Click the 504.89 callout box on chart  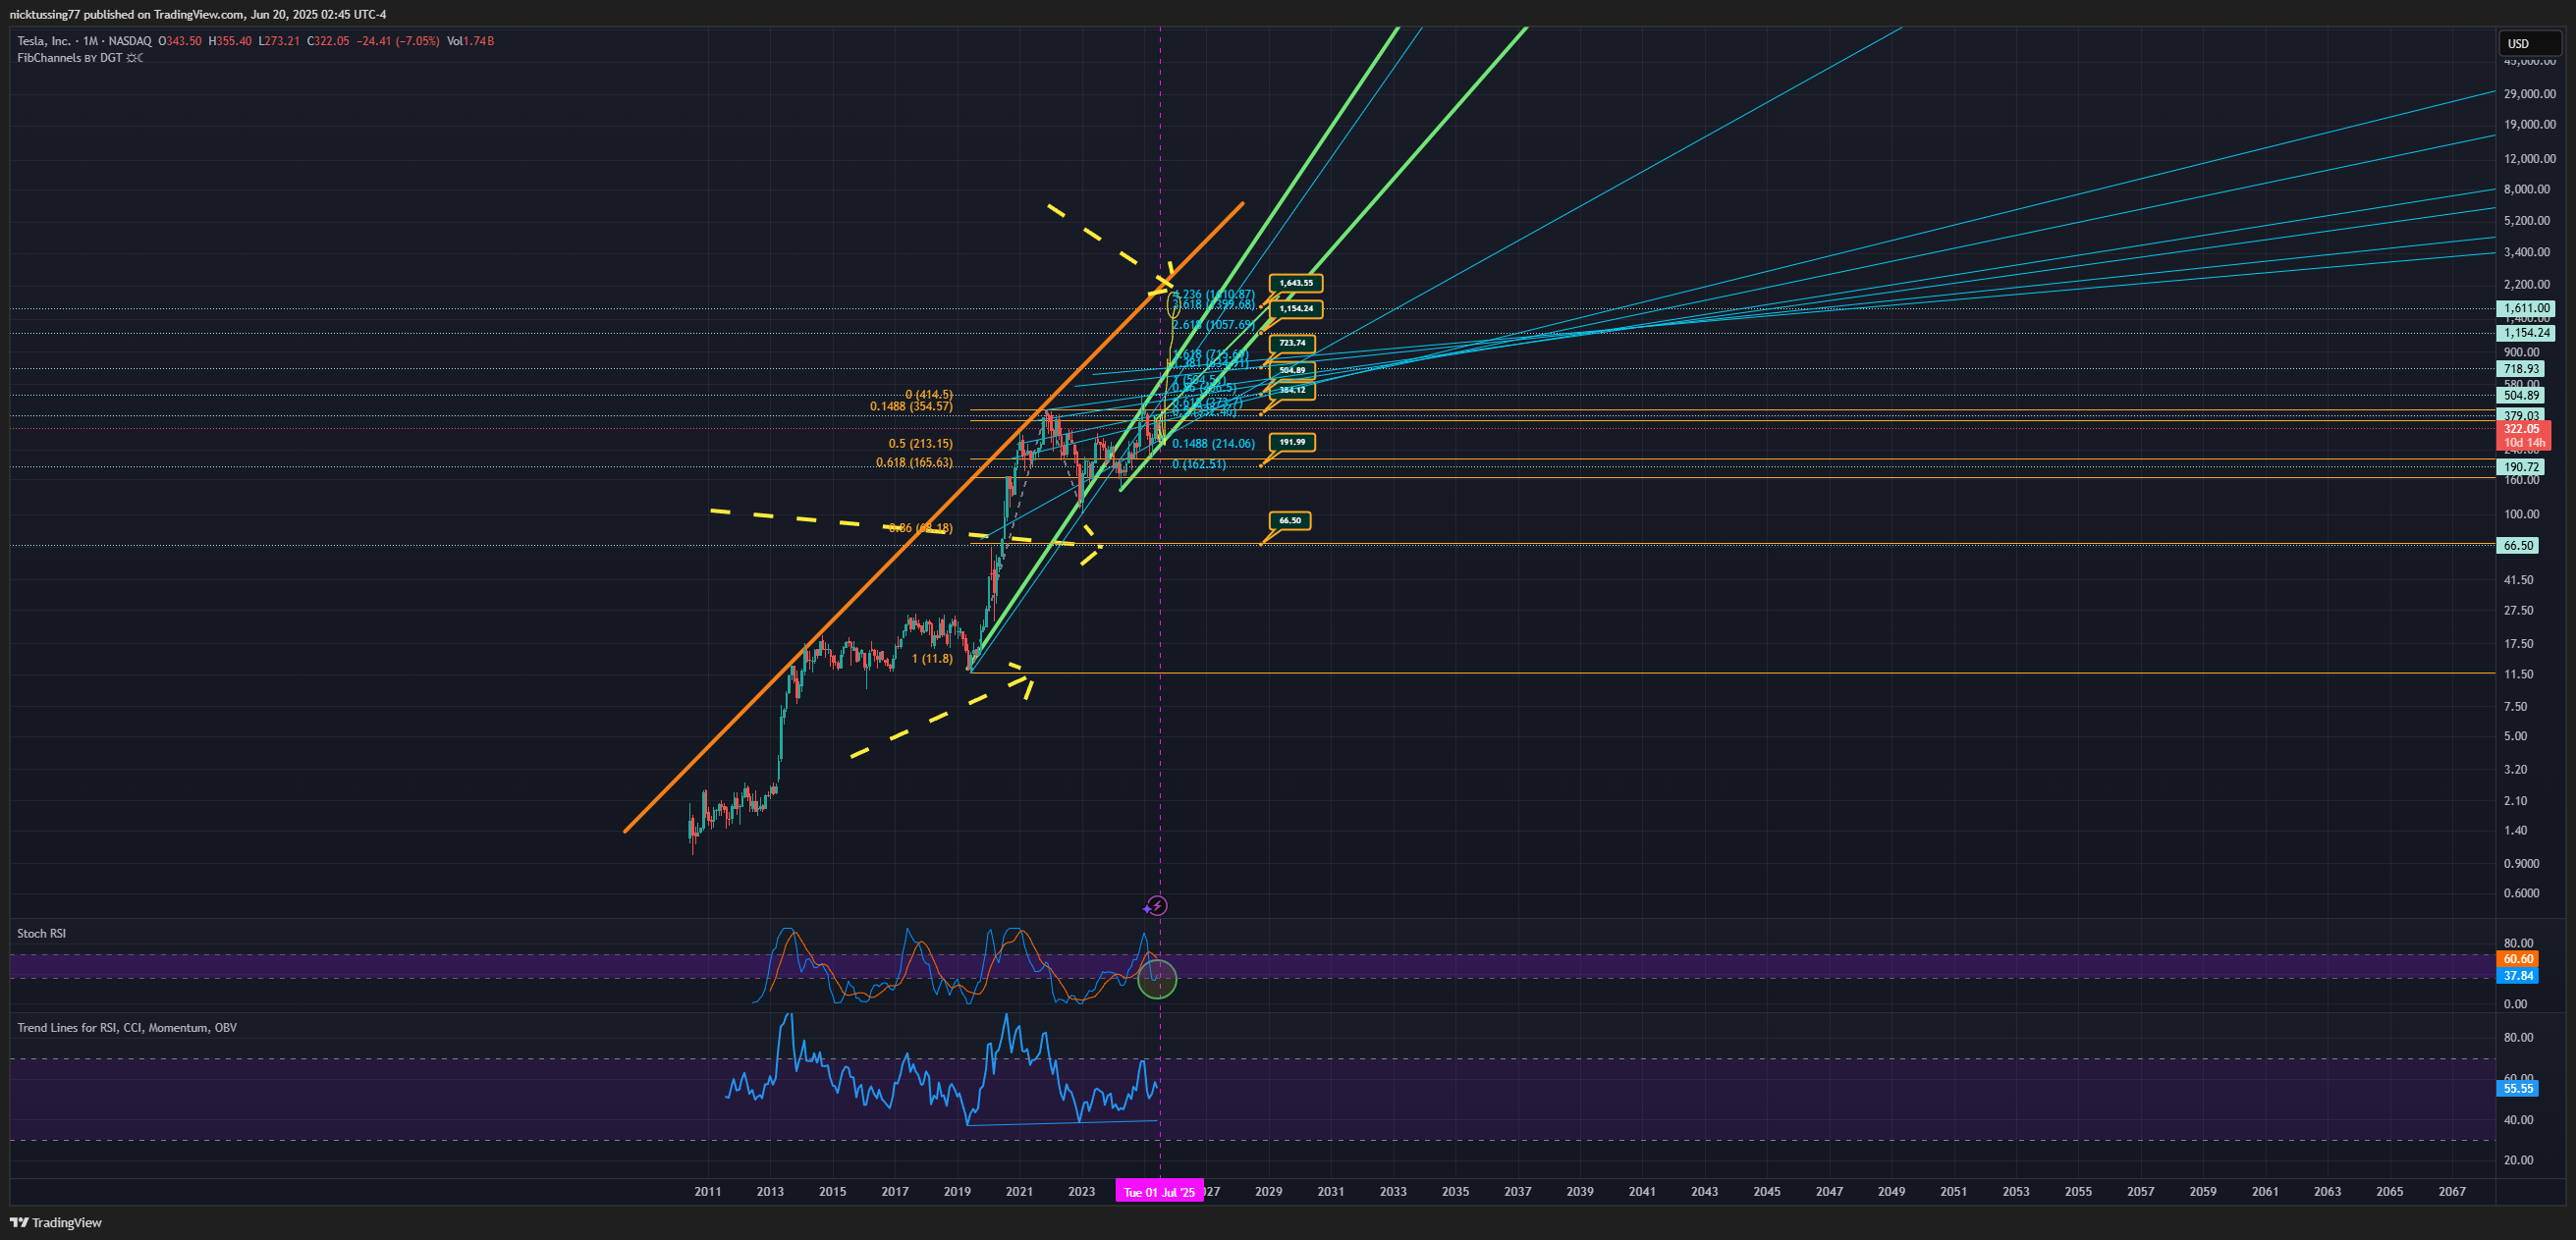pos(1292,370)
